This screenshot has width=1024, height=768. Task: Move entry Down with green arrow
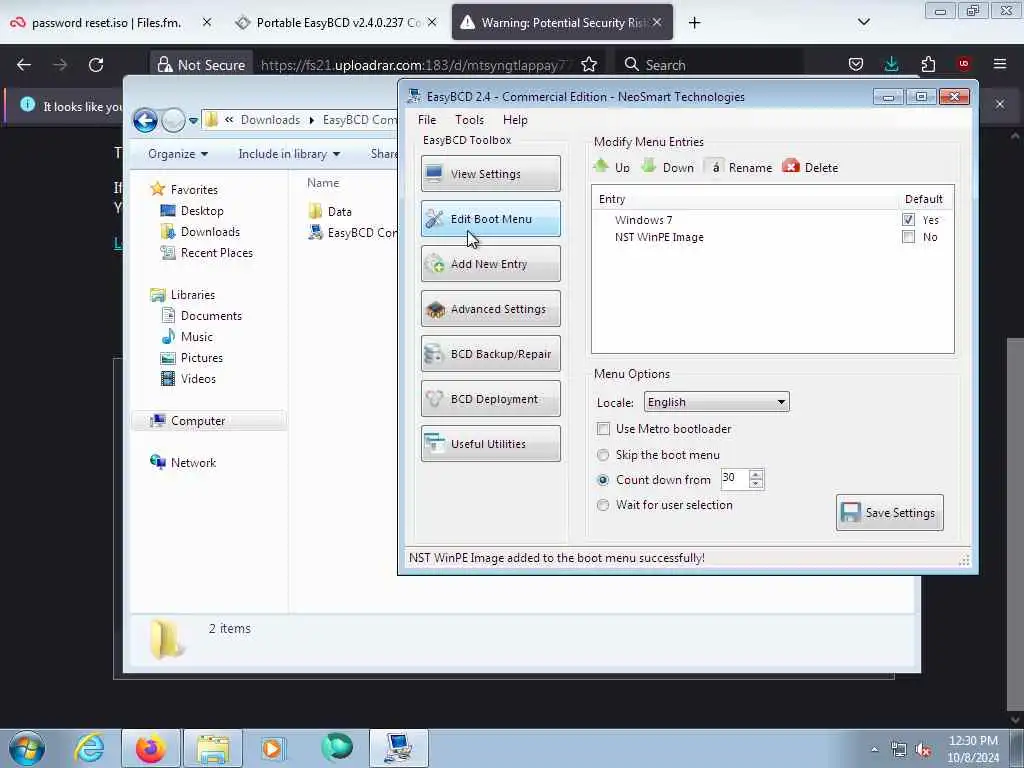point(667,167)
